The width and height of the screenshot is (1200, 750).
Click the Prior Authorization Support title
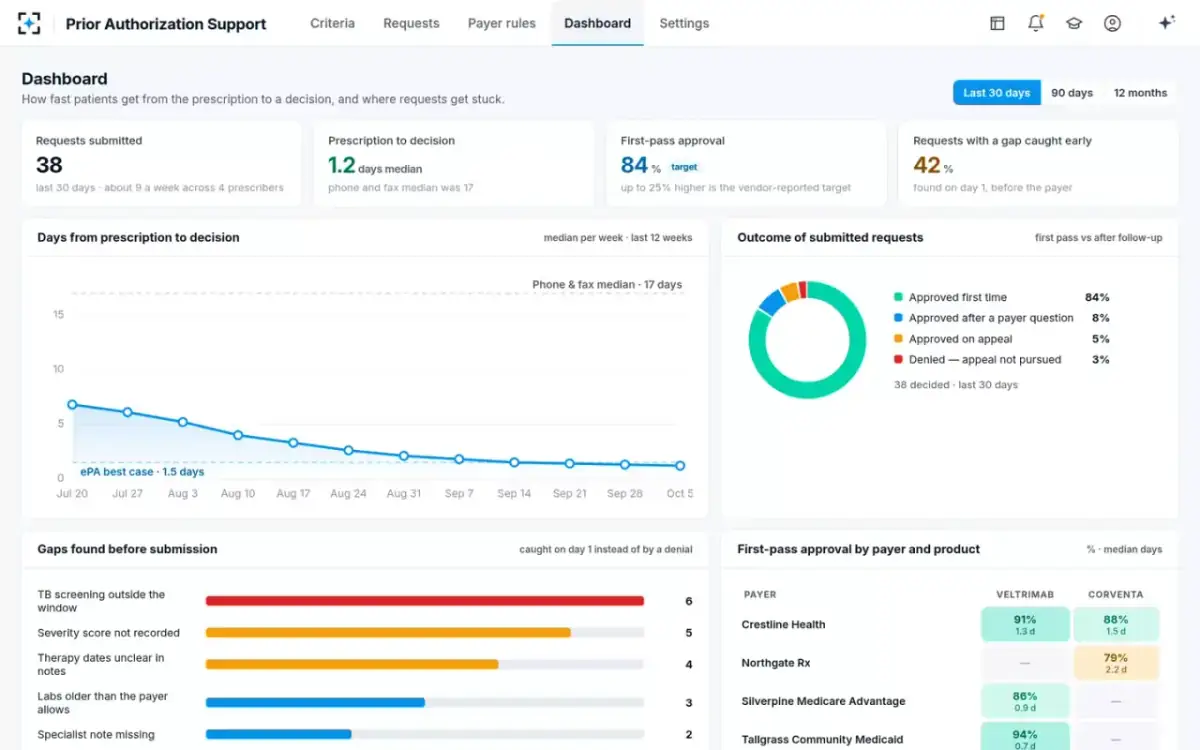pyautogui.click(x=166, y=24)
